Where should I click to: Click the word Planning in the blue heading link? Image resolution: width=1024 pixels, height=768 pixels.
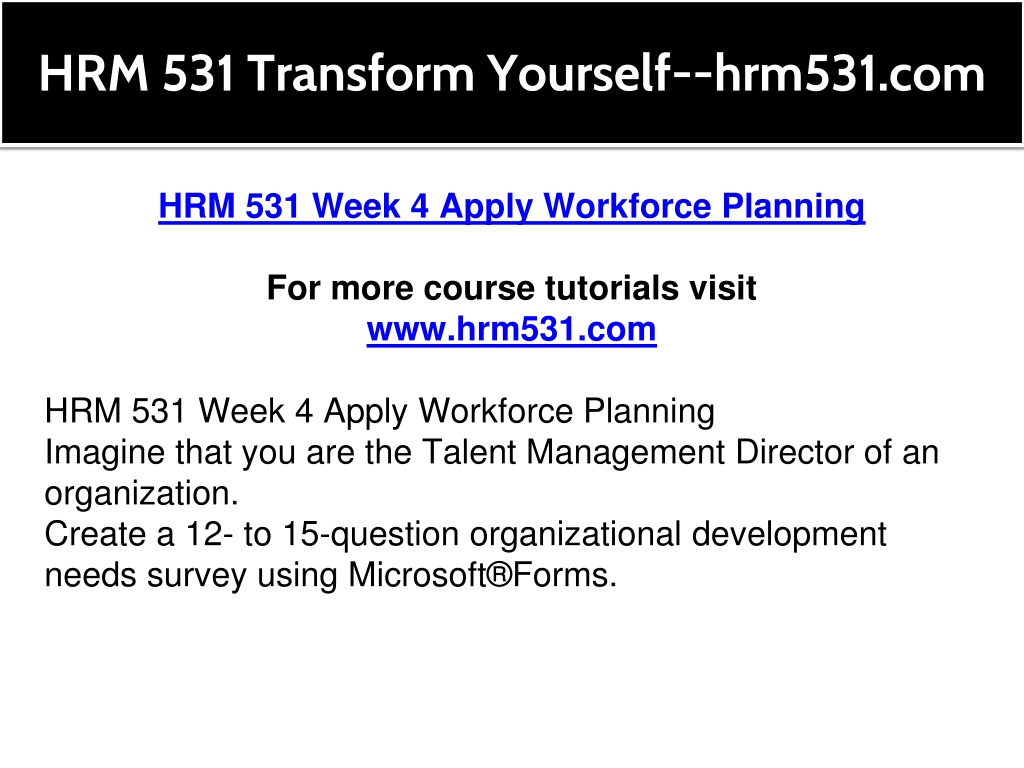click(793, 206)
